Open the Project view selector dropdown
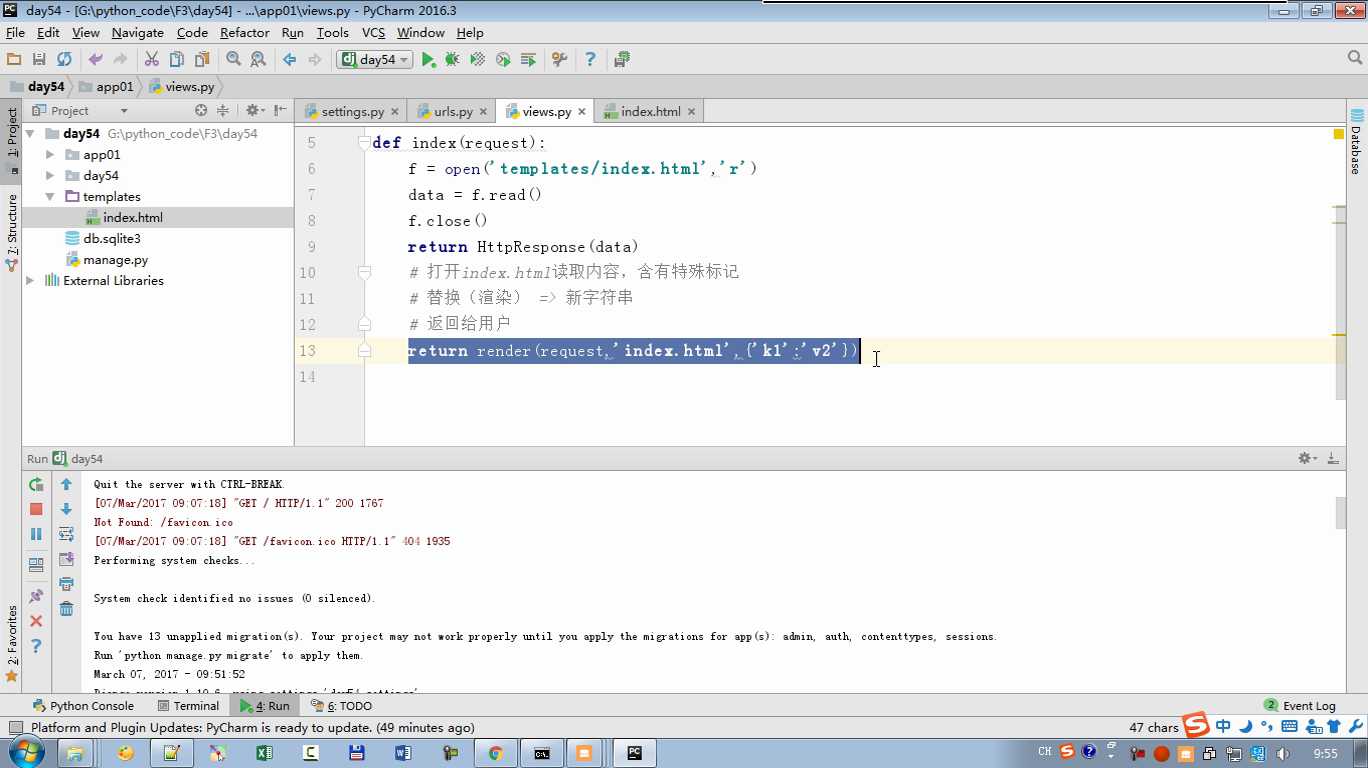Viewport: 1368px width, 768px height. pyautogui.click(x=124, y=111)
